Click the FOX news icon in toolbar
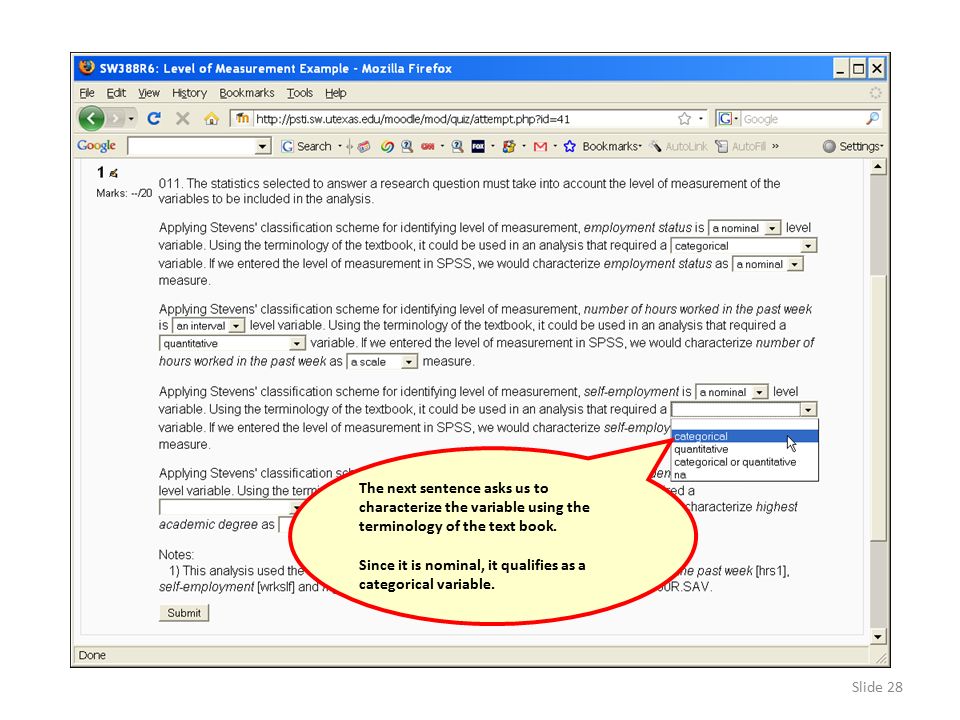Image resolution: width=960 pixels, height=720 pixels. [x=478, y=146]
